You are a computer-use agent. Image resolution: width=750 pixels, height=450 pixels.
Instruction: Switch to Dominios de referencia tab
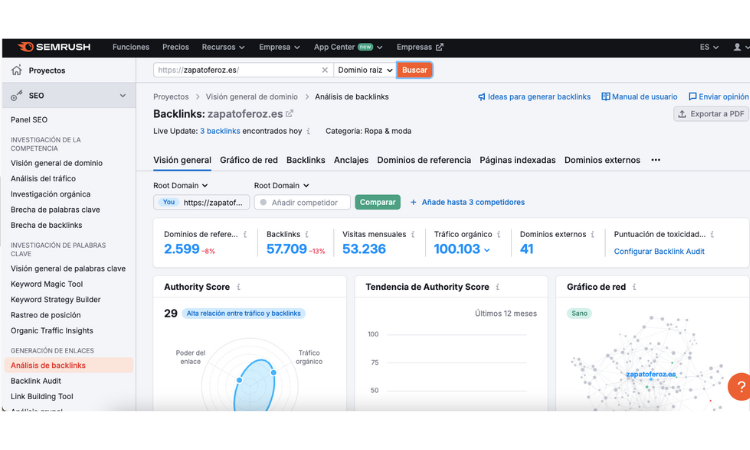point(424,160)
